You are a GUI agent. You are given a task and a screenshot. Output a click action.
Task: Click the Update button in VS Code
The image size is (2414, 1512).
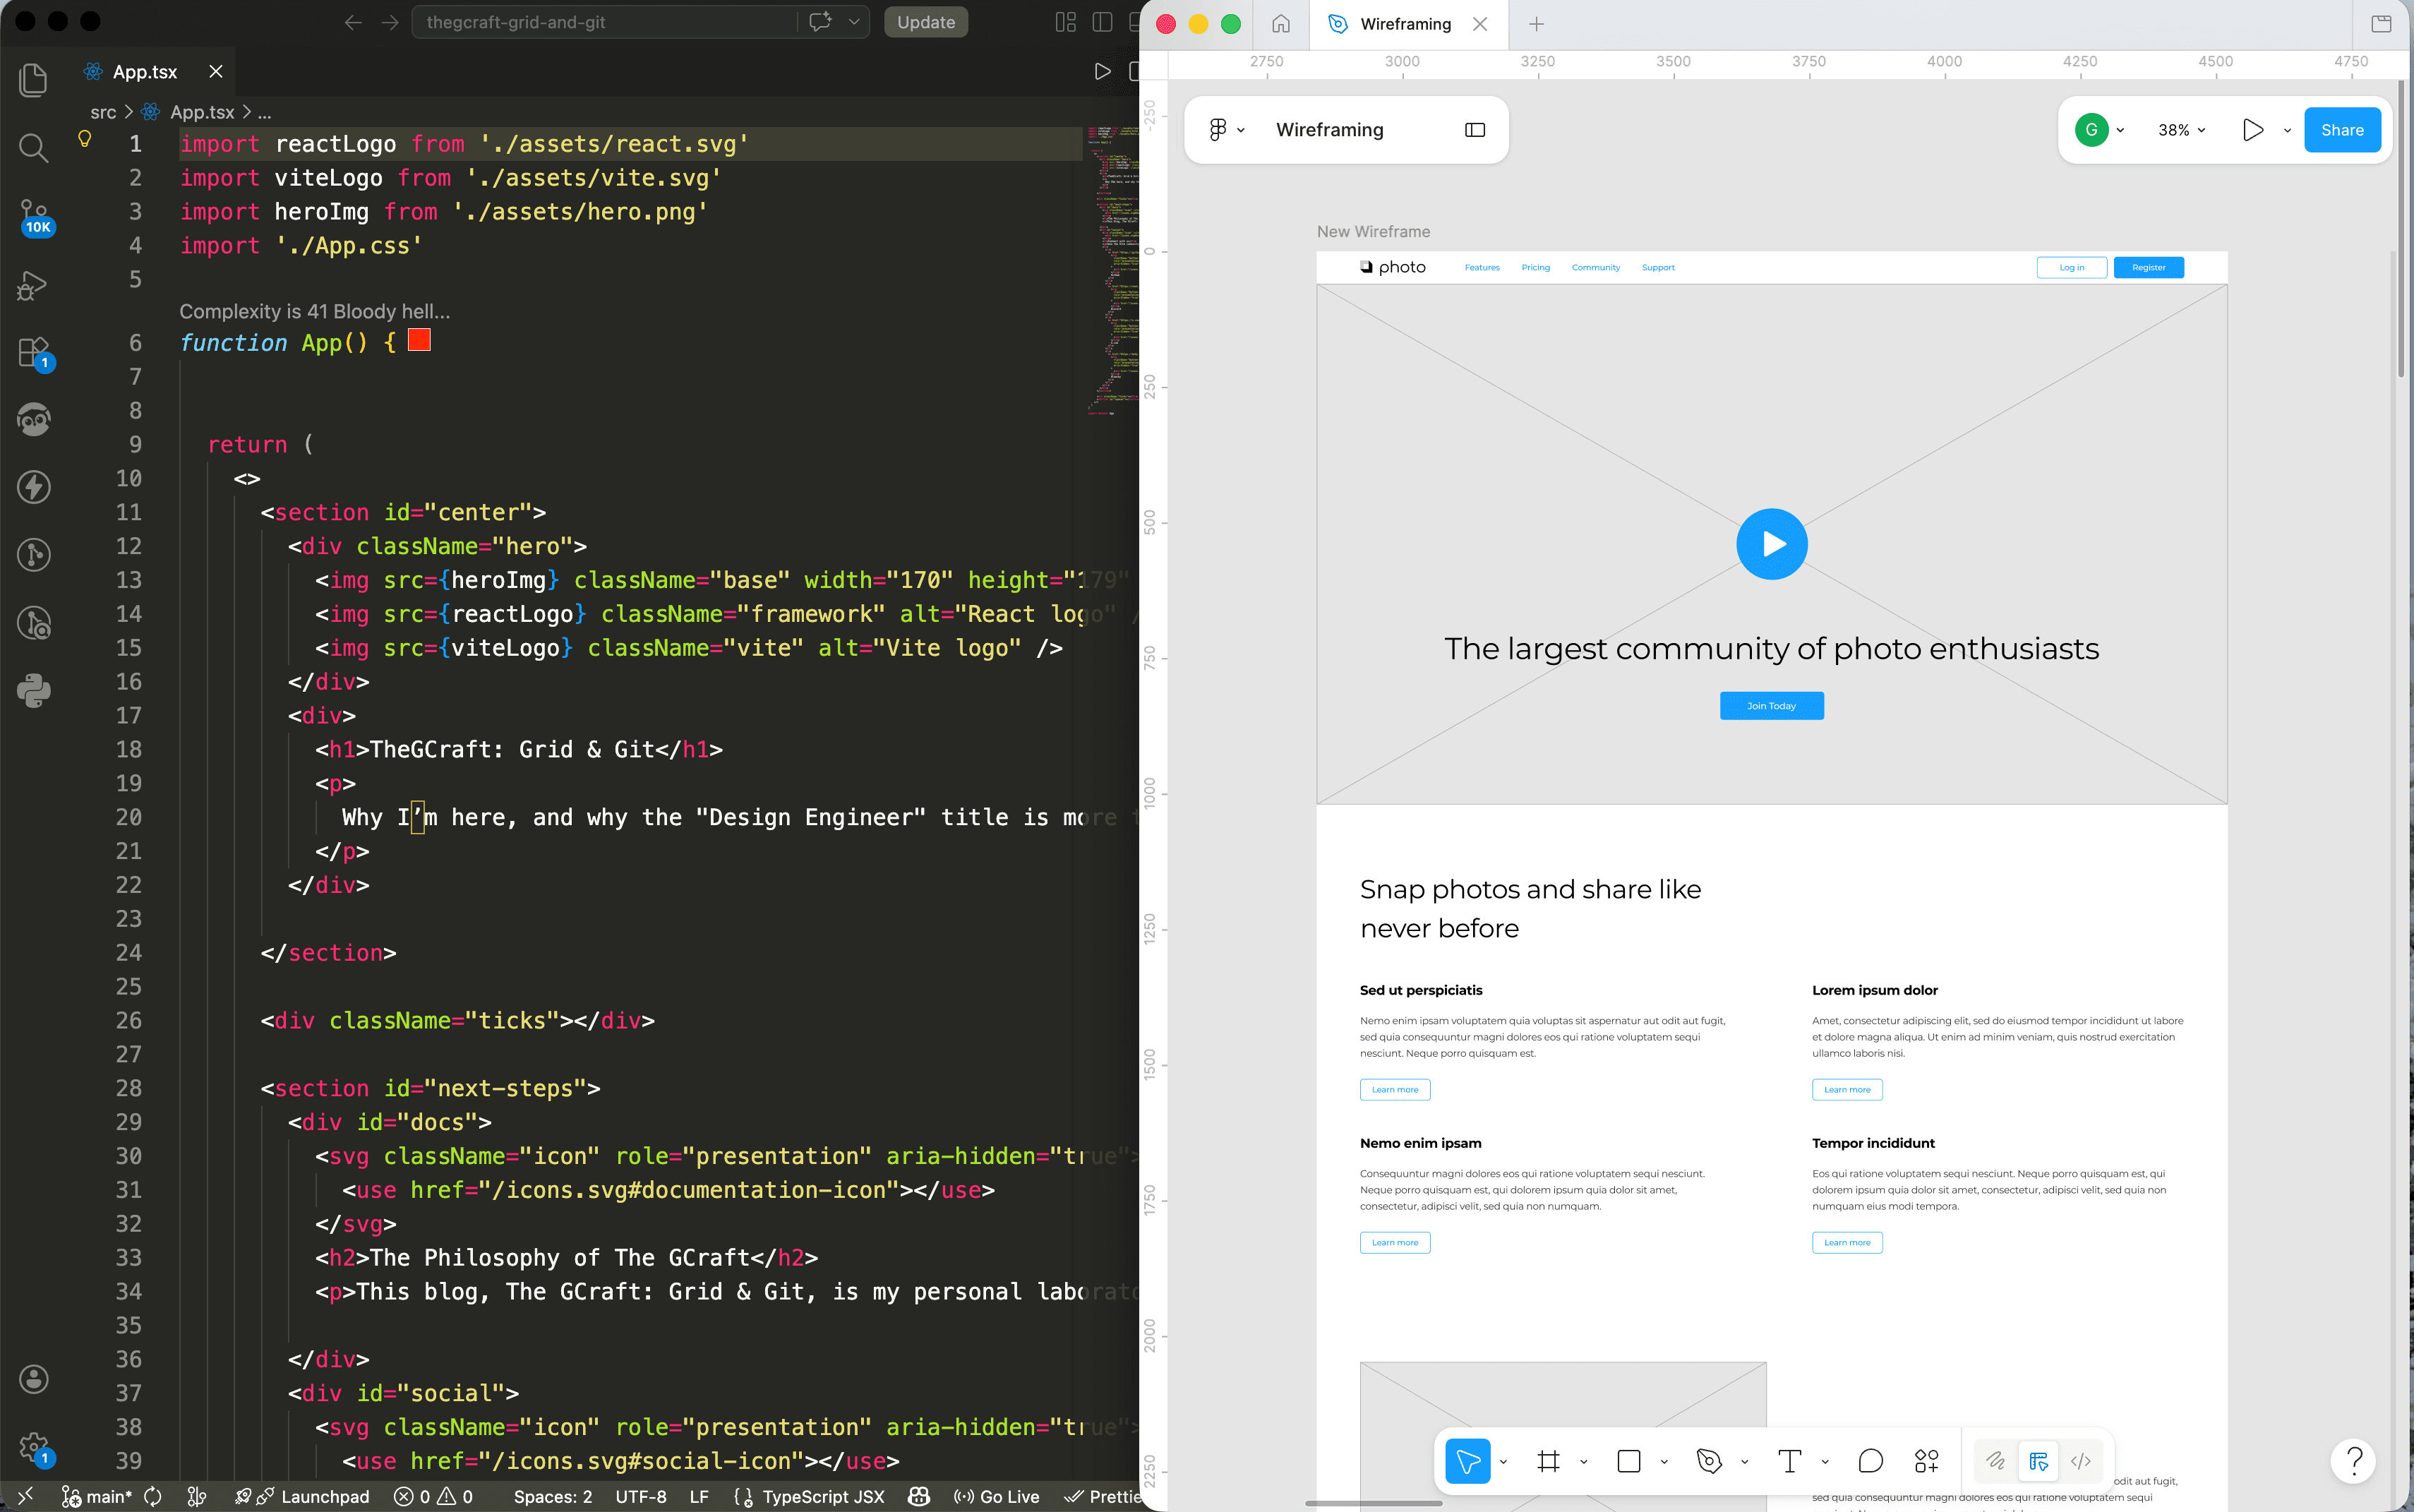pyautogui.click(x=925, y=22)
